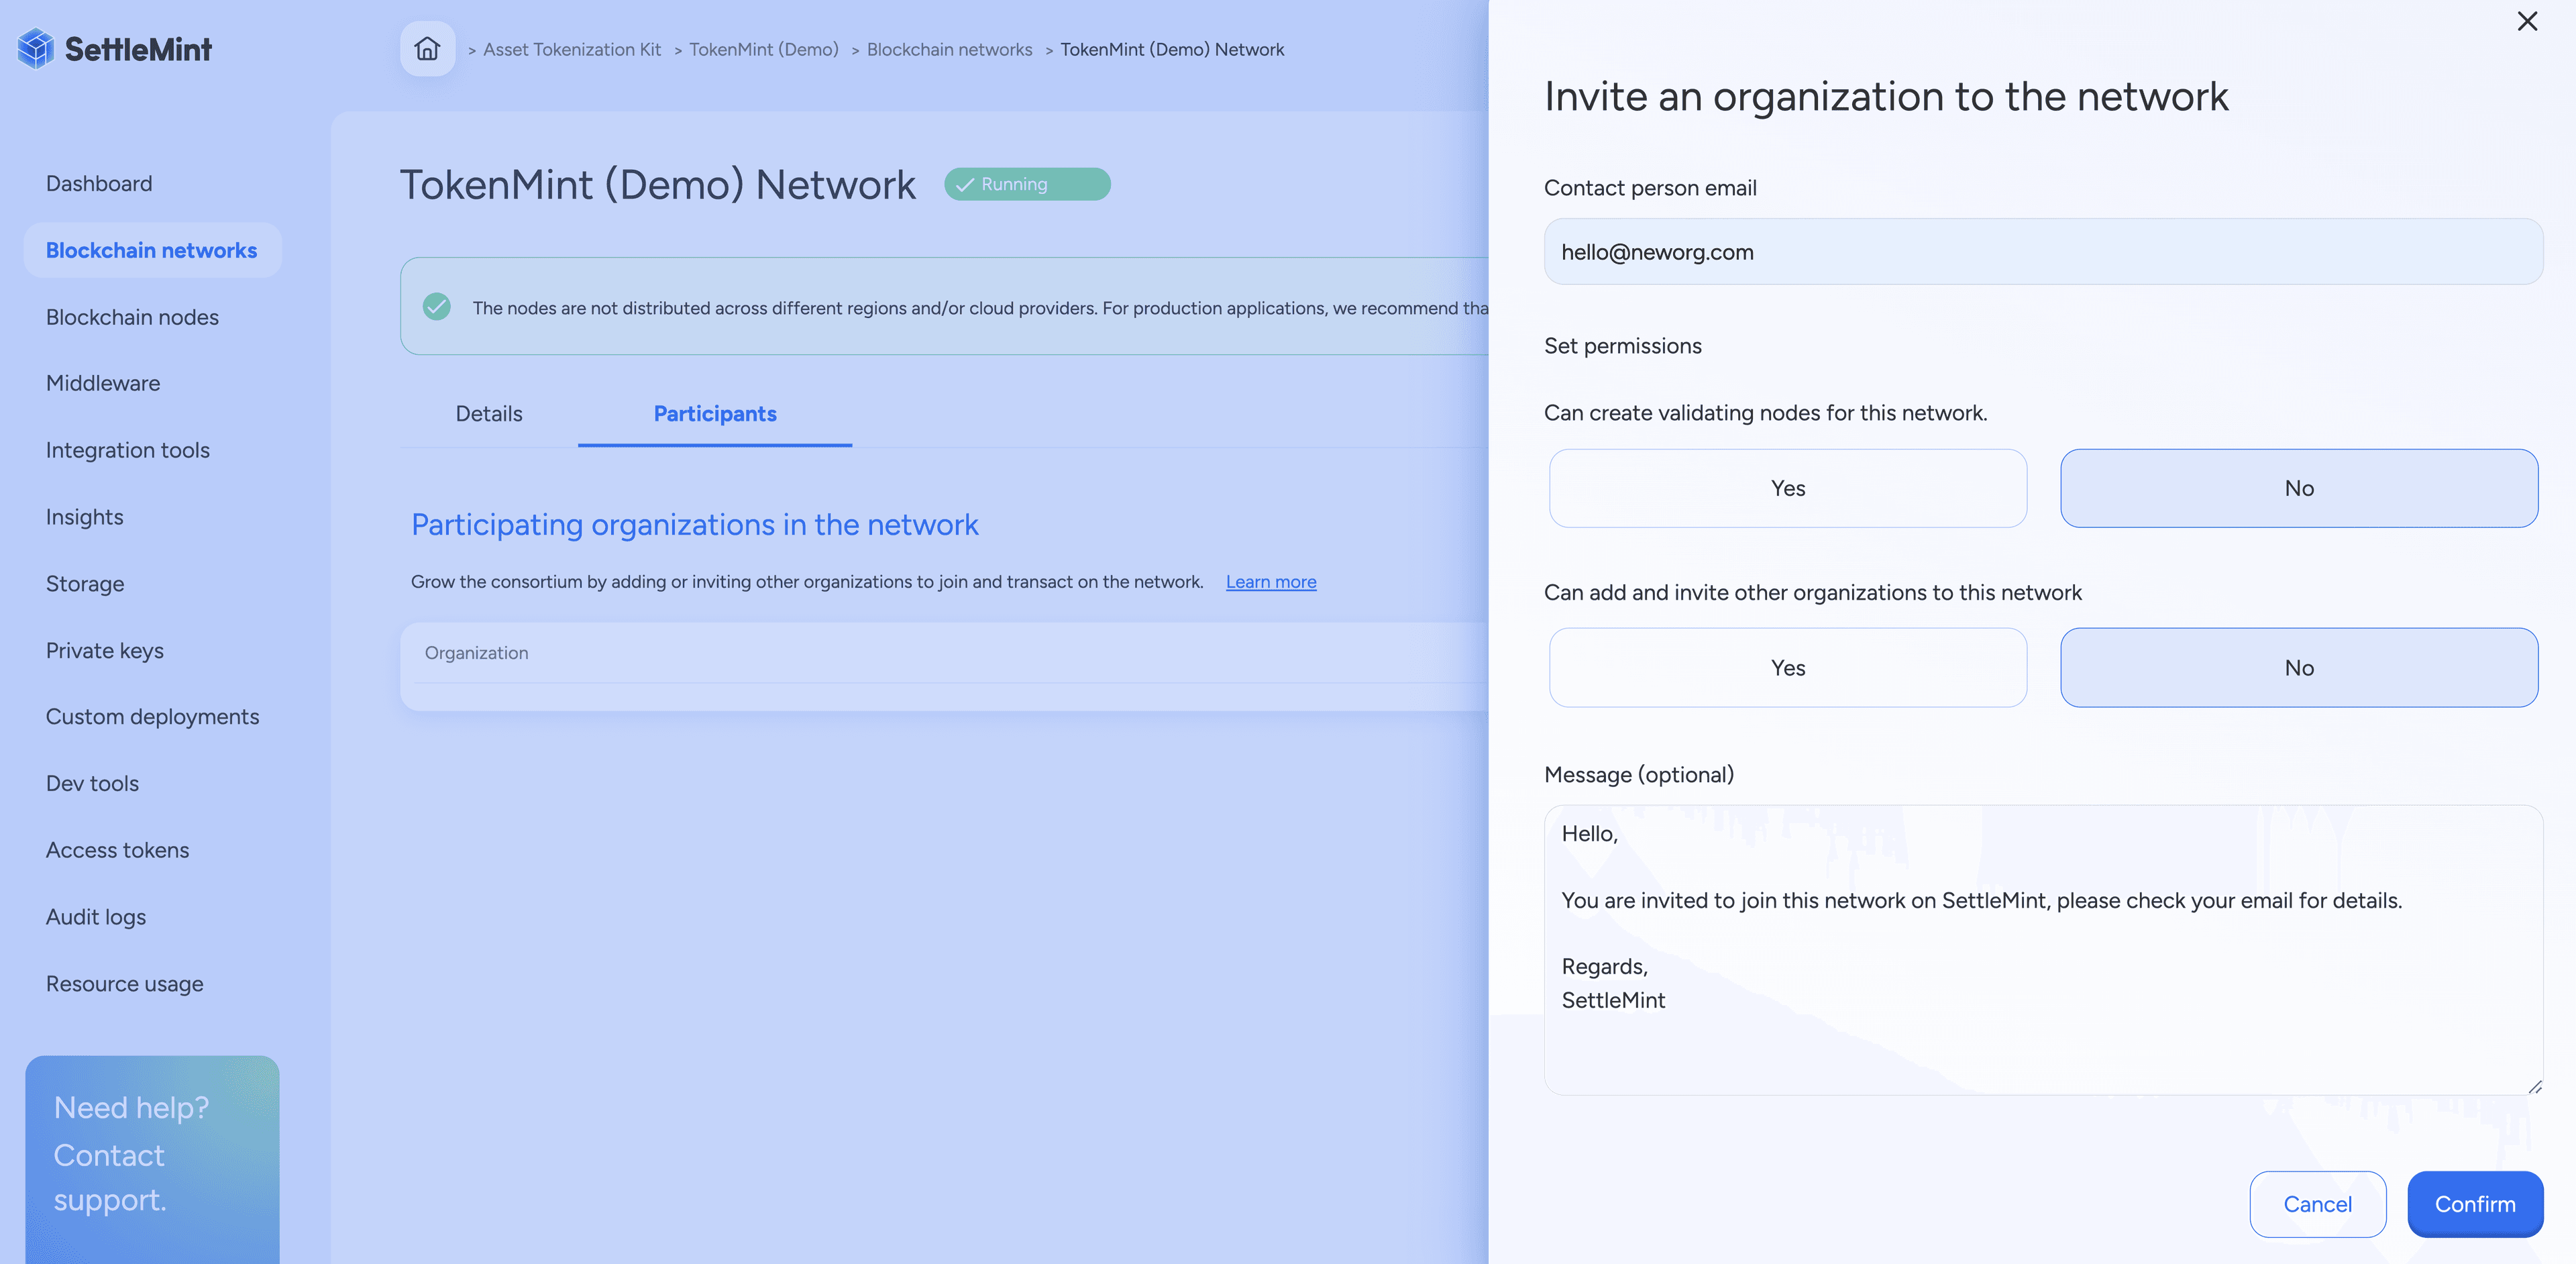Click the Contact person email field
This screenshot has width=2576, height=1264.
pos(2043,252)
